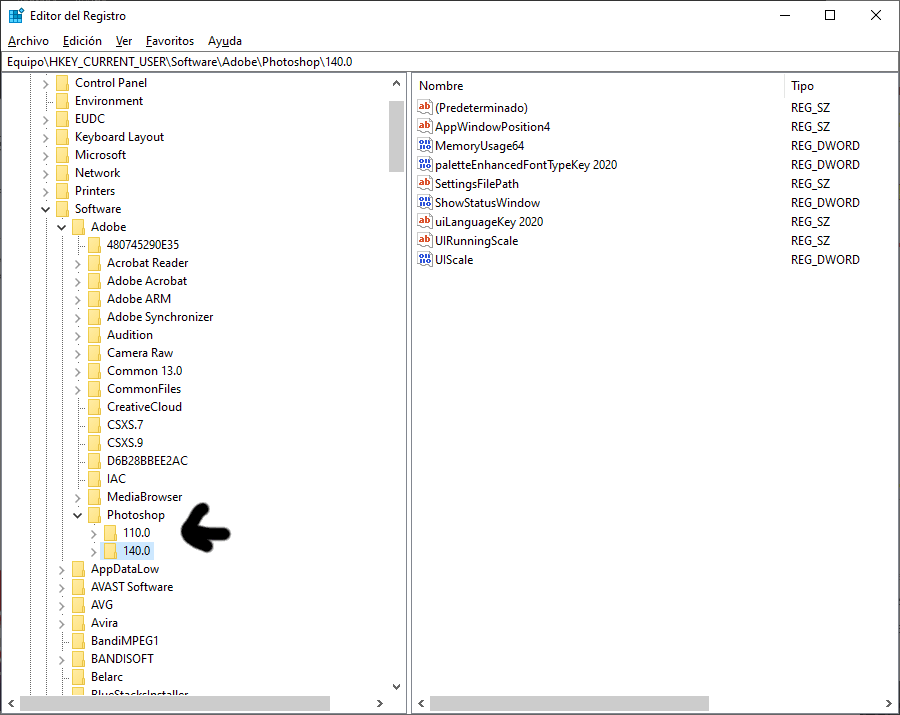
Task: Open the Ver menu
Action: [x=123, y=41]
